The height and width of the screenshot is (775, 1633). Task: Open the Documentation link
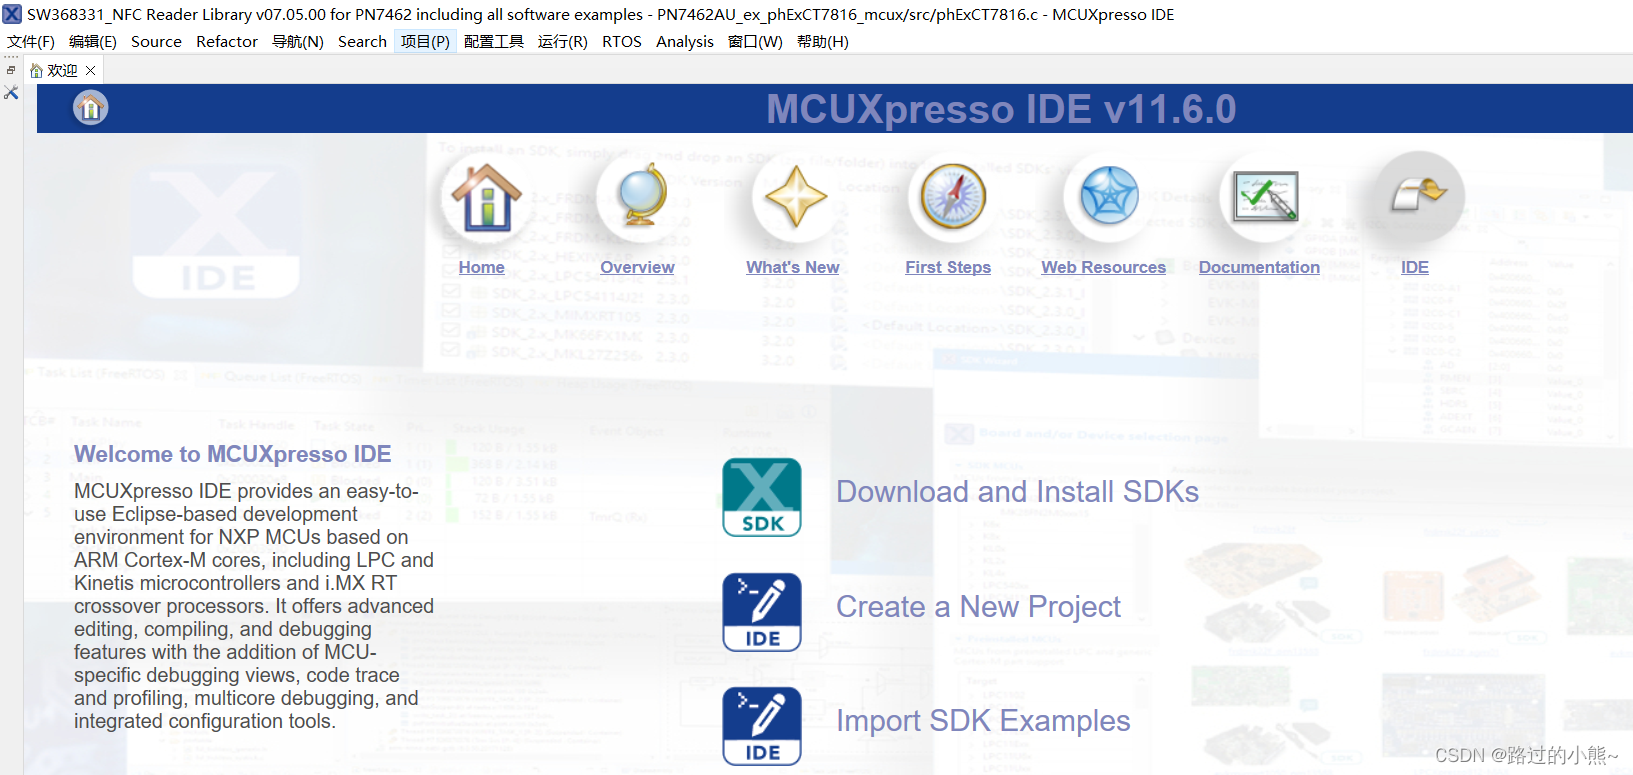coord(1260,267)
